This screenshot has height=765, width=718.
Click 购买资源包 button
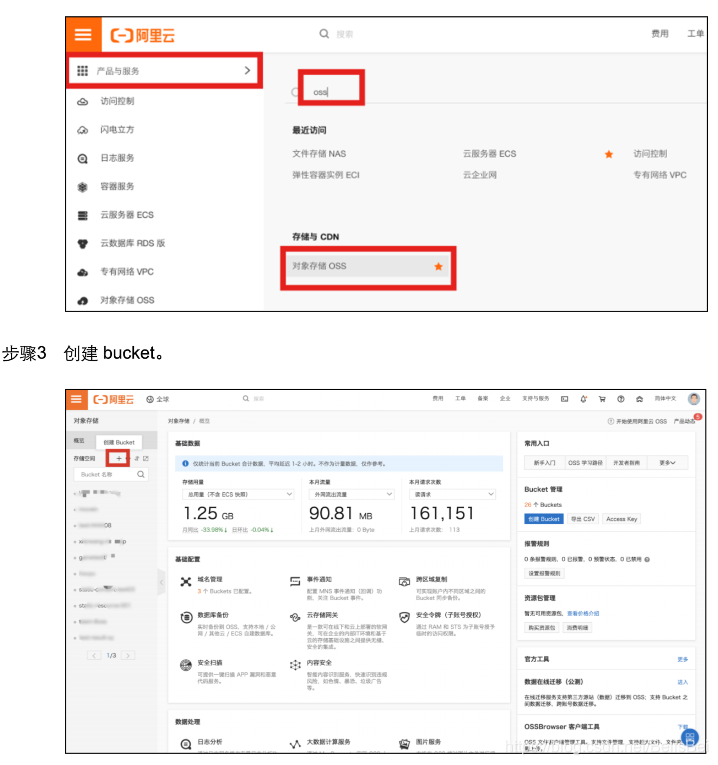(x=541, y=627)
